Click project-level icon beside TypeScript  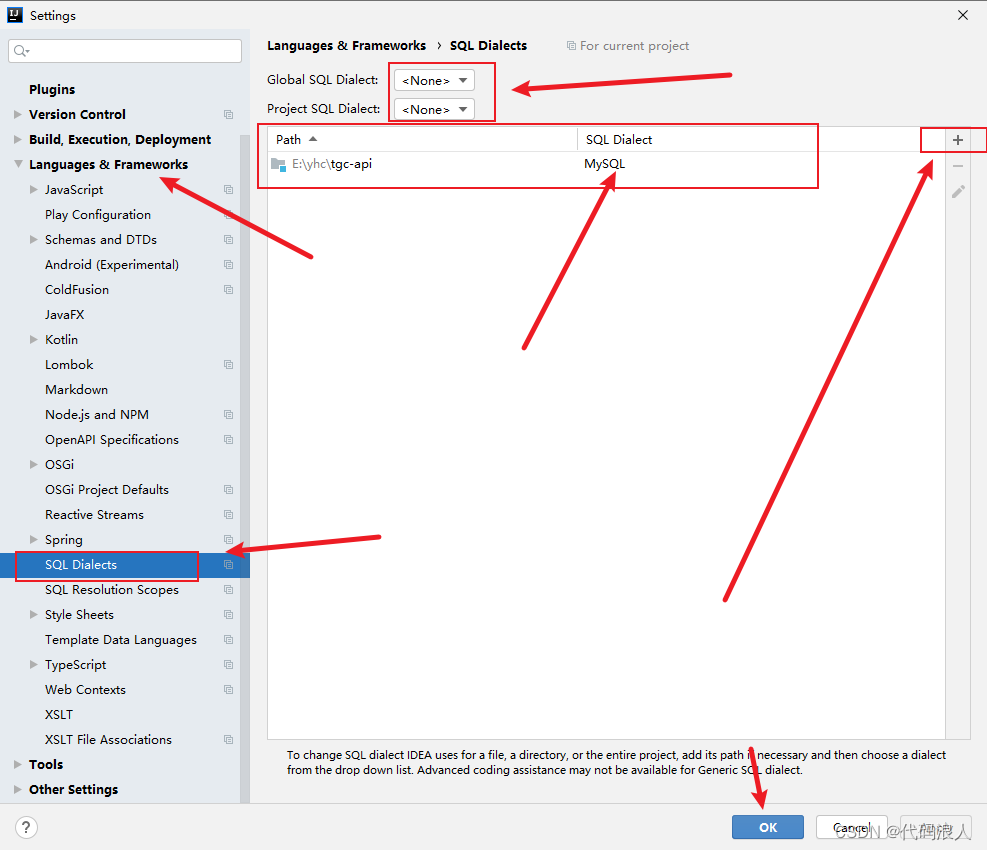coord(228,665)
